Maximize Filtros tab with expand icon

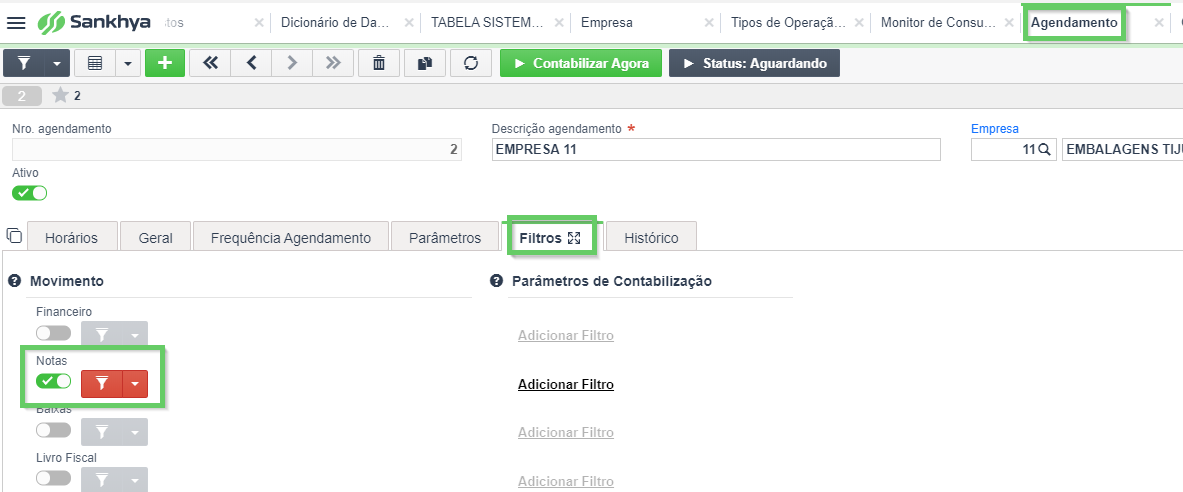(574, 238)
